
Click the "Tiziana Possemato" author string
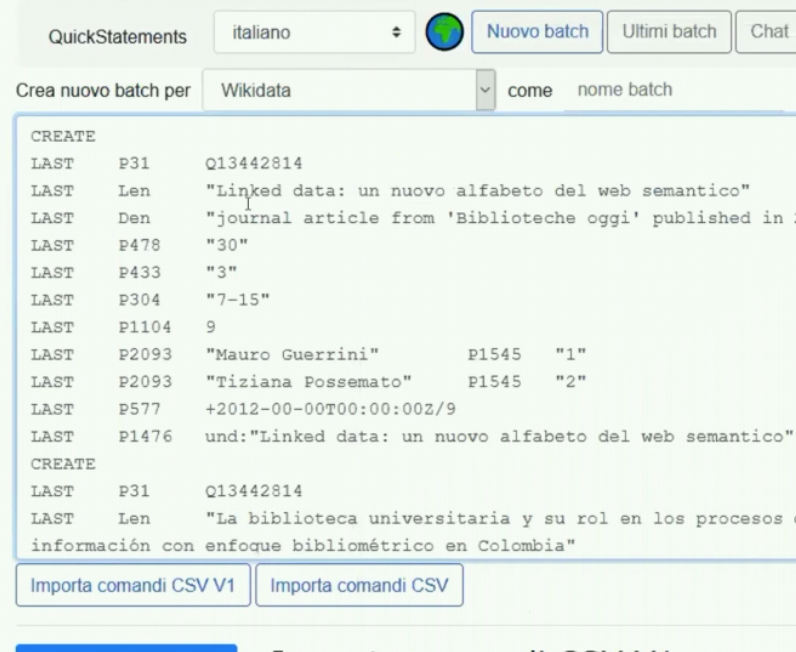(x=309, y=382)
